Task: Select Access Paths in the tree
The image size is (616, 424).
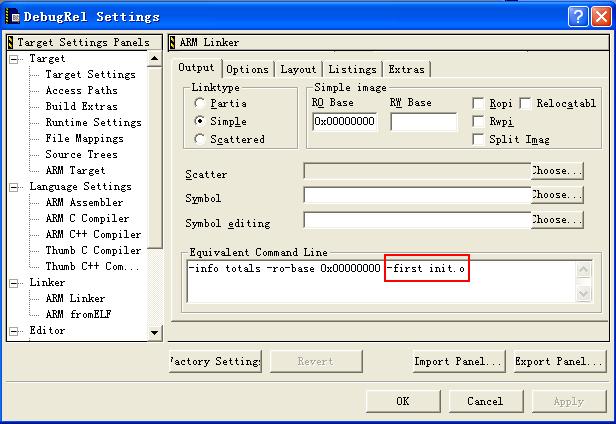Action: [x=81, y=91]
